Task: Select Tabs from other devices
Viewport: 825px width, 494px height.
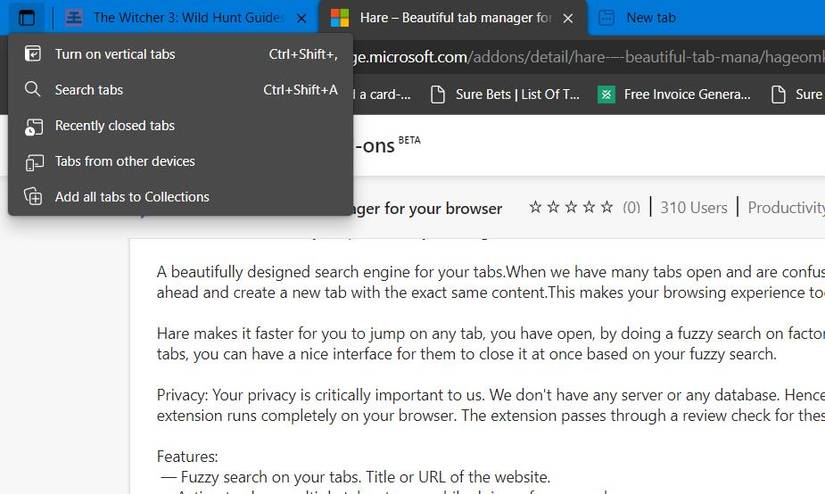Action: coord(124,161)
